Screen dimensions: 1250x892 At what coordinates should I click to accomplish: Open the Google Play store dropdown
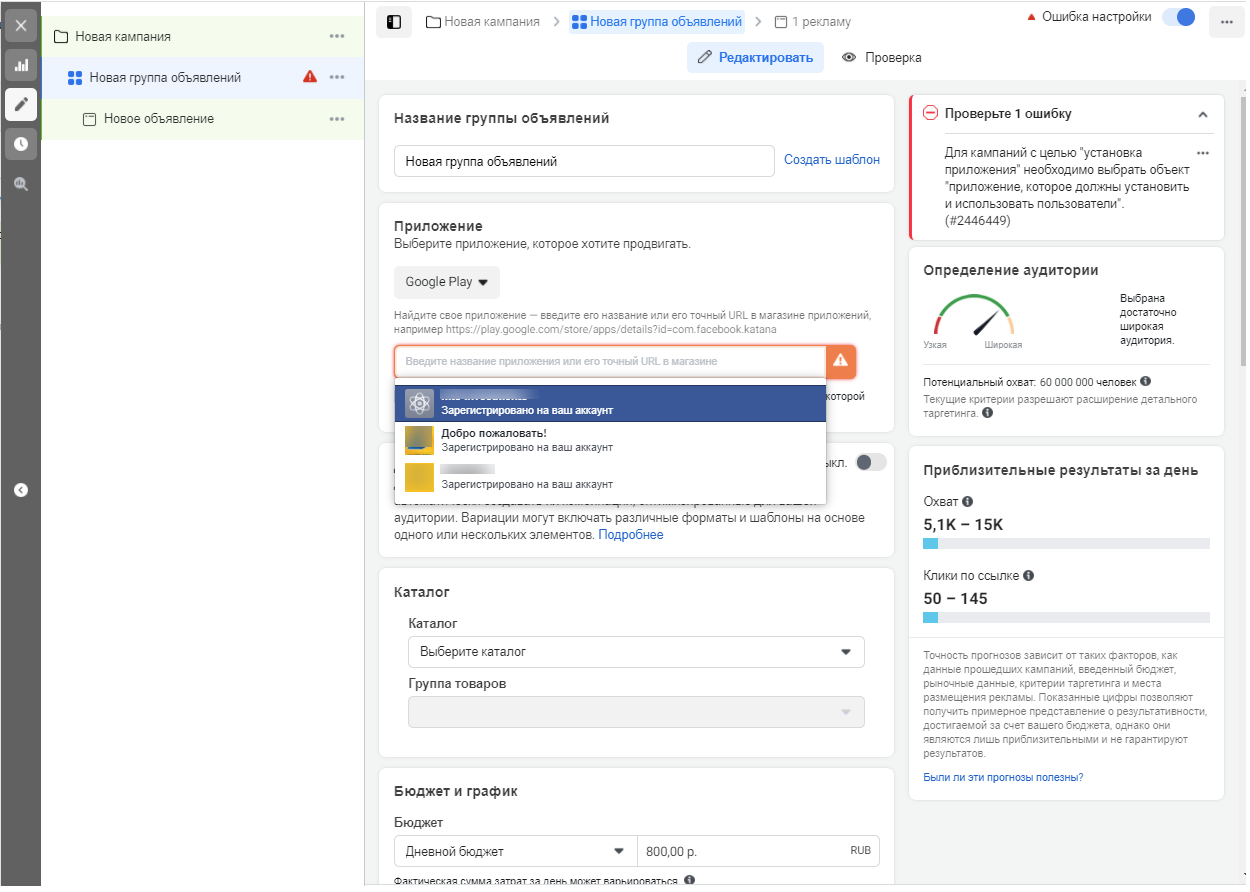click(x=446, y=282)
